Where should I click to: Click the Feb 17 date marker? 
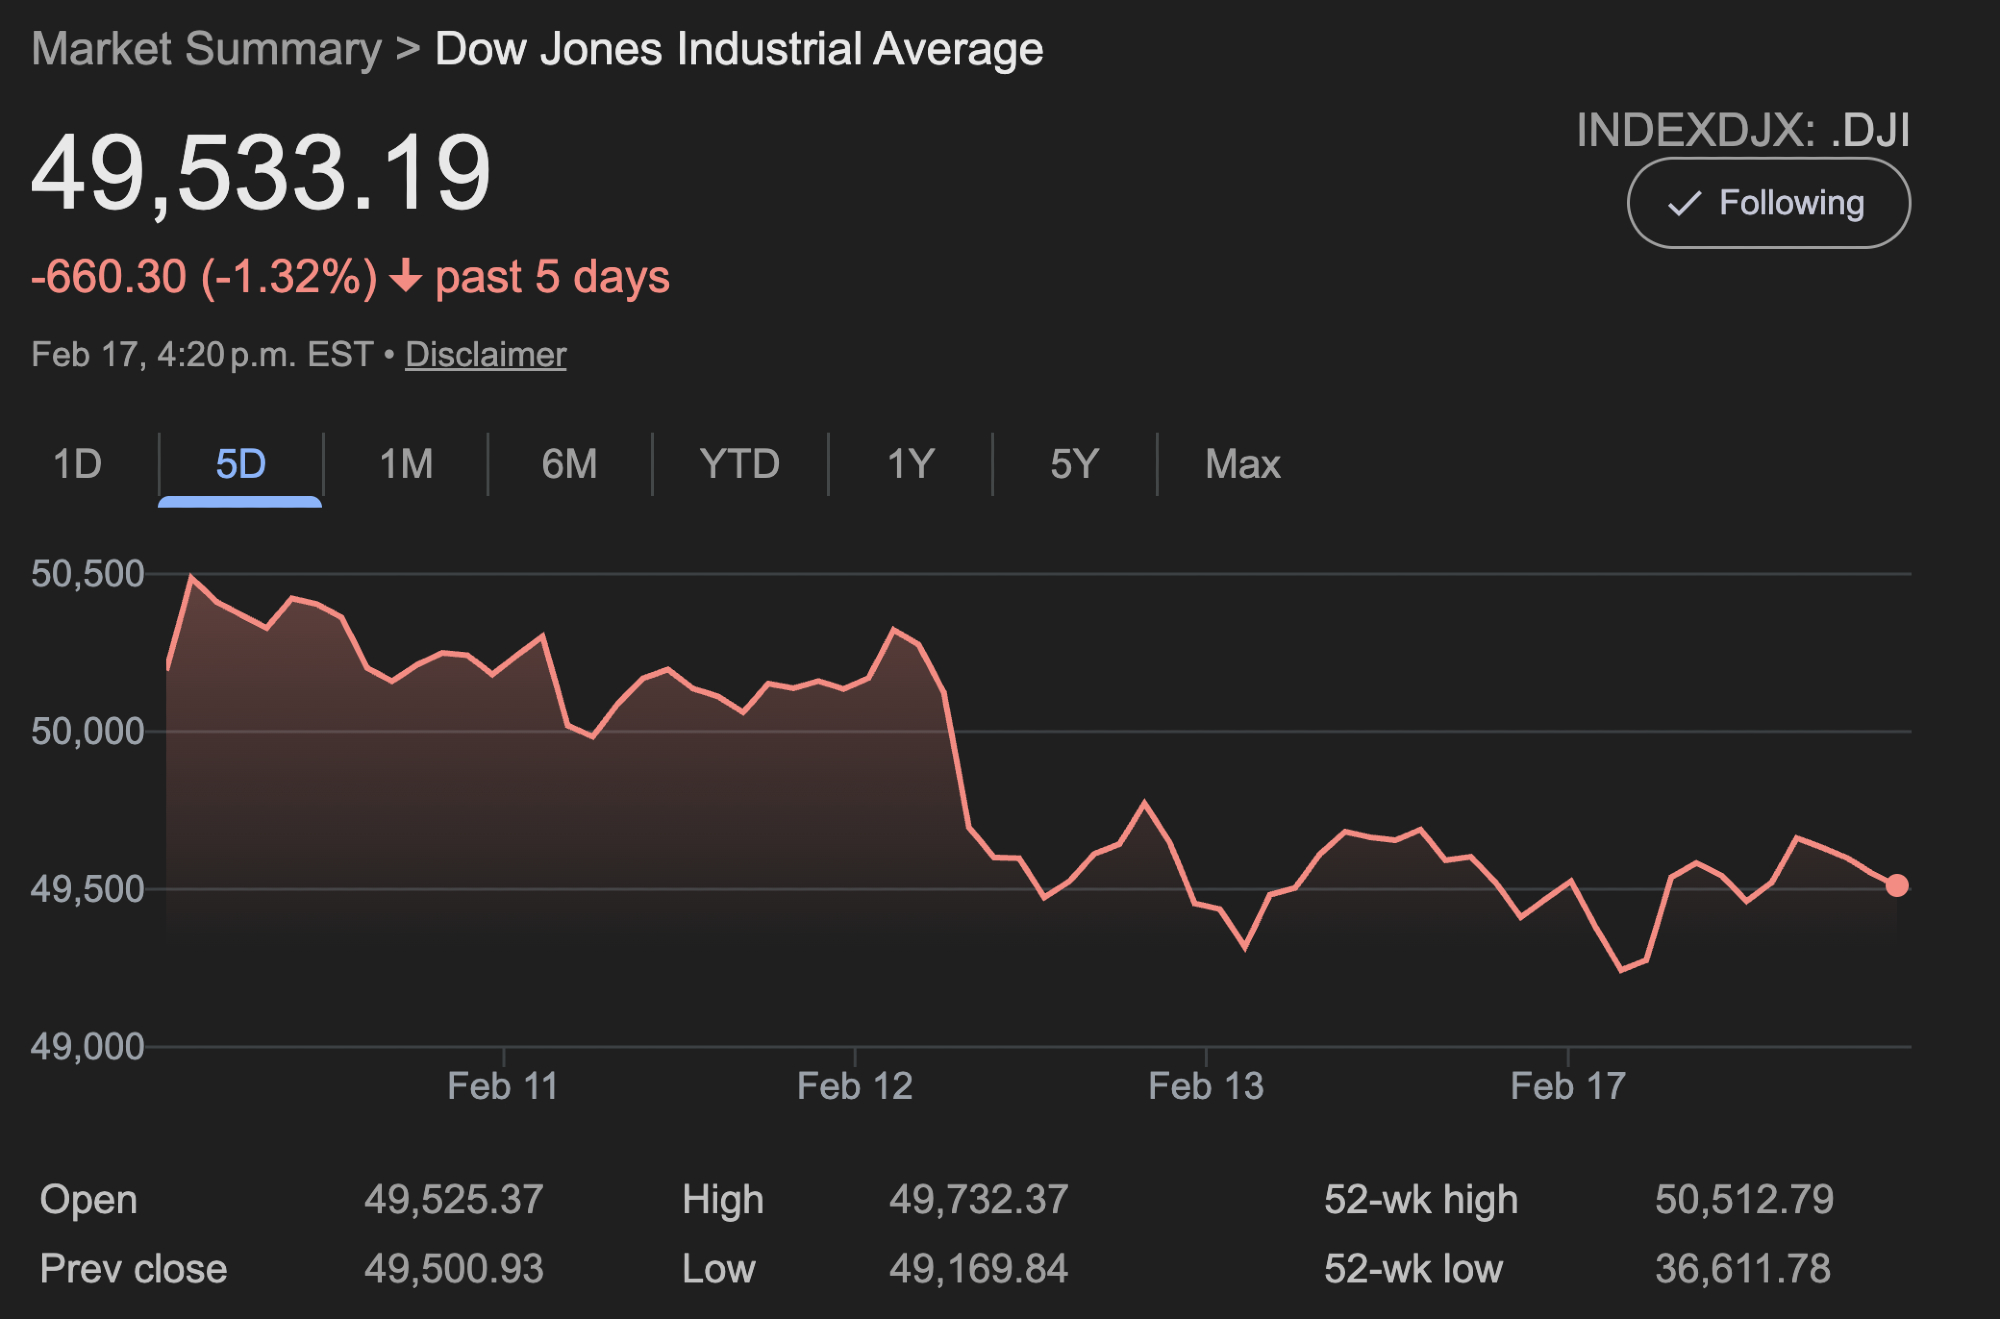tap(1568, 1086)
